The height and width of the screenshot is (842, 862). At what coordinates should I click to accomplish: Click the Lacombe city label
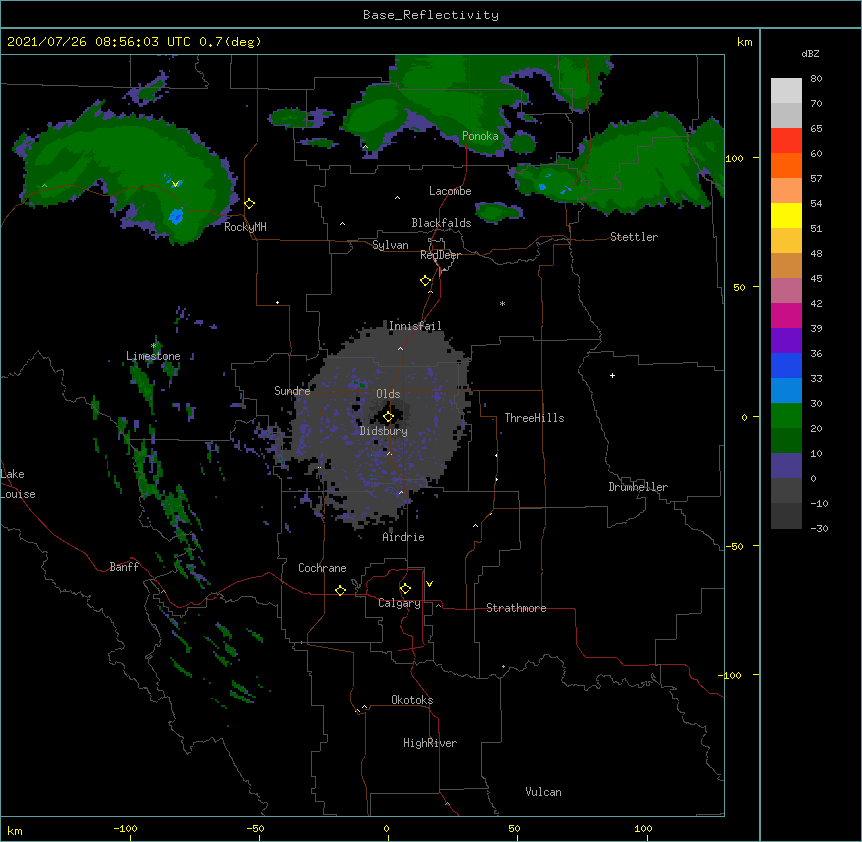450,191
